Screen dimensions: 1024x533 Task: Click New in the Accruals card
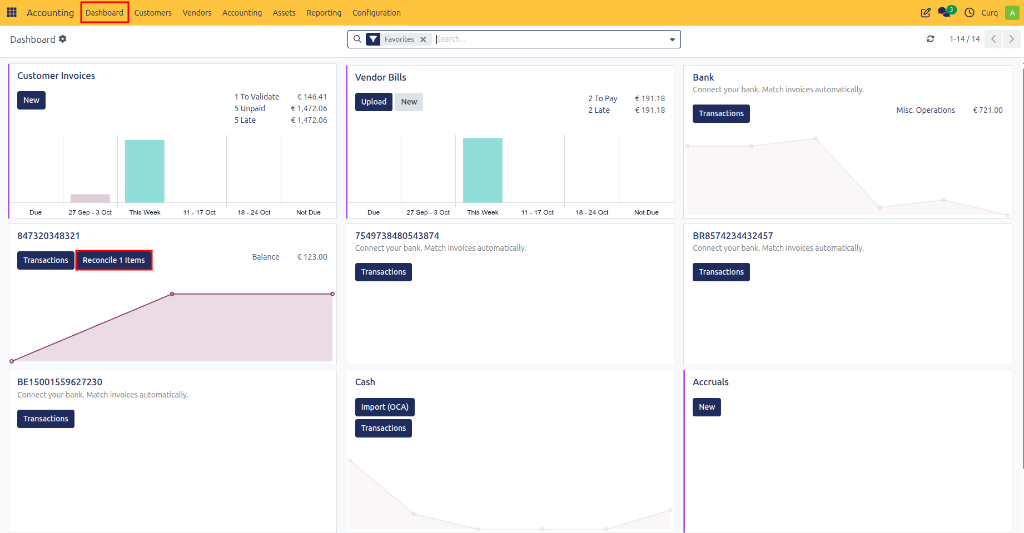click(x=707, y=407)
